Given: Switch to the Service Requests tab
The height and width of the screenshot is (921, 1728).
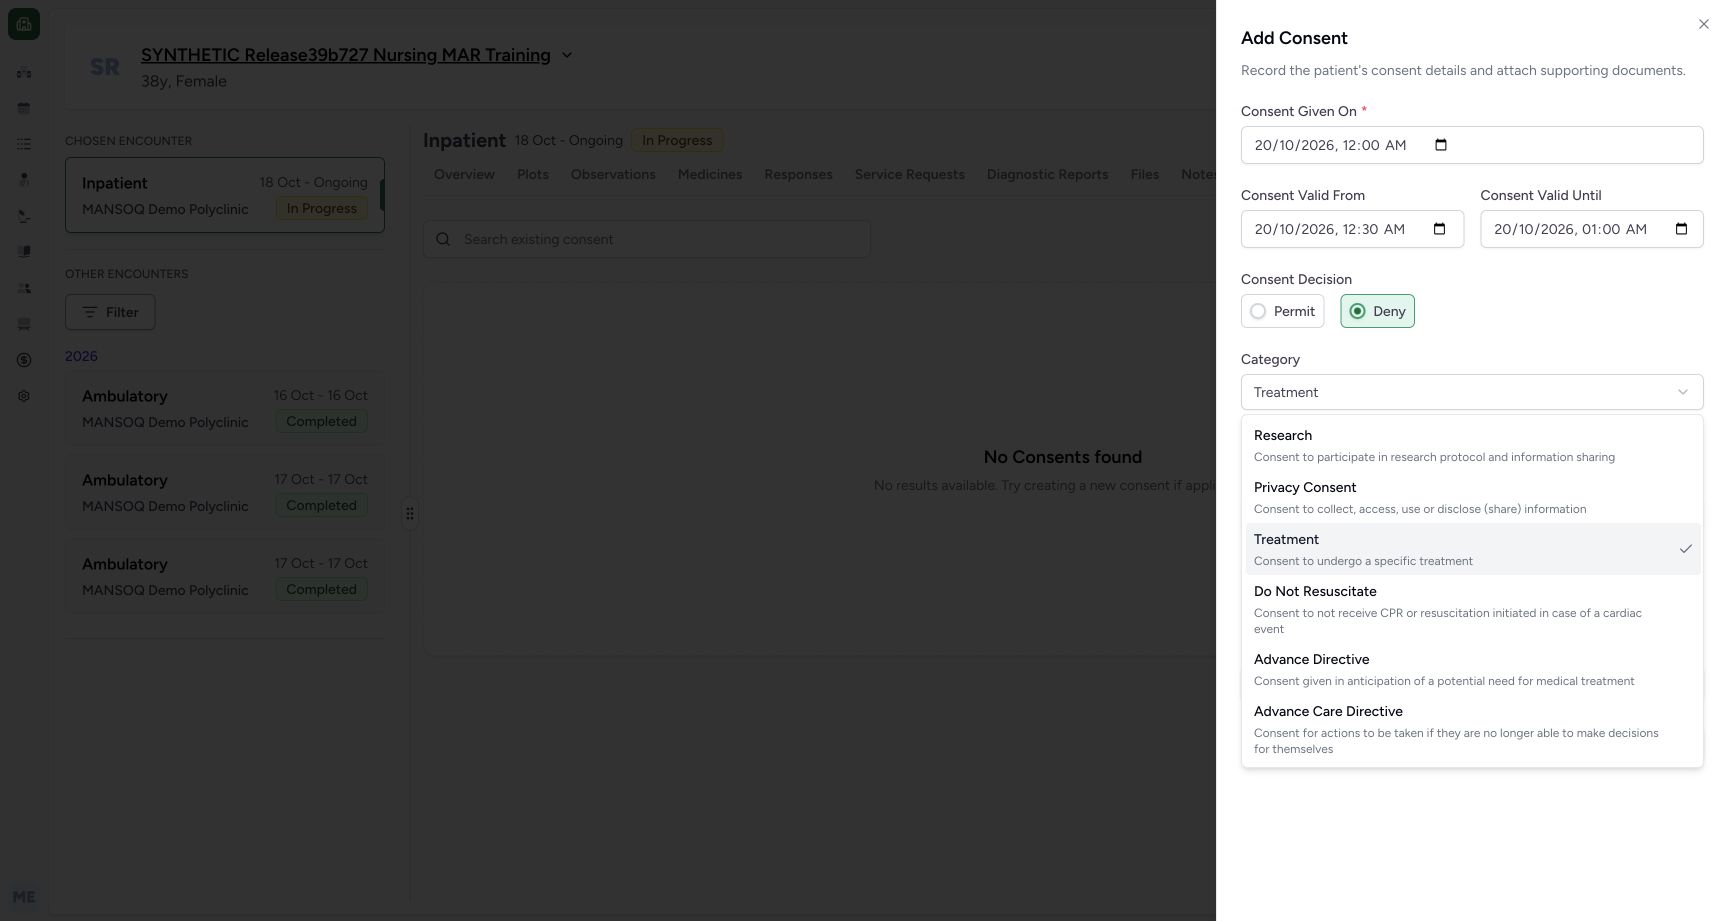Looking at the screenshot, I should click(x=910, y=174).
